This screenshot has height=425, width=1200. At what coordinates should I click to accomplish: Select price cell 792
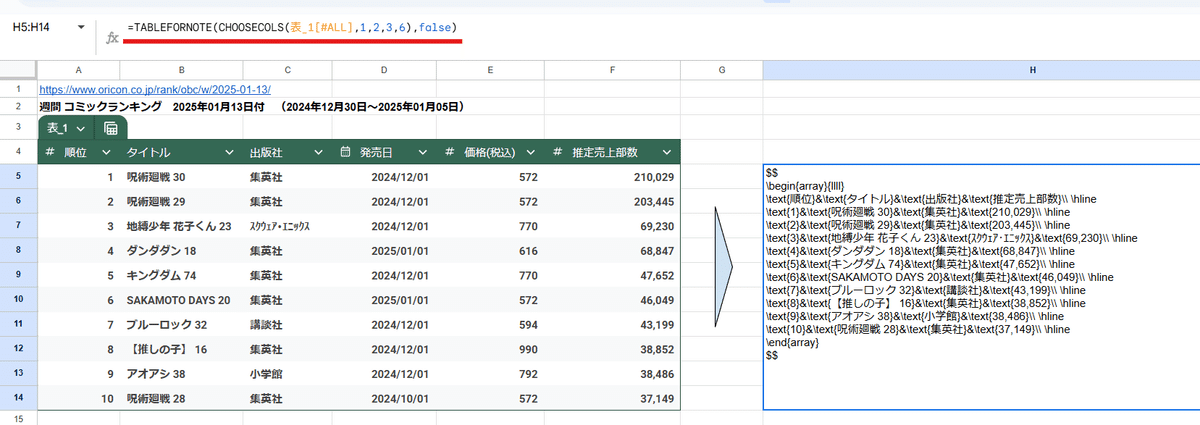click(490, 373)
